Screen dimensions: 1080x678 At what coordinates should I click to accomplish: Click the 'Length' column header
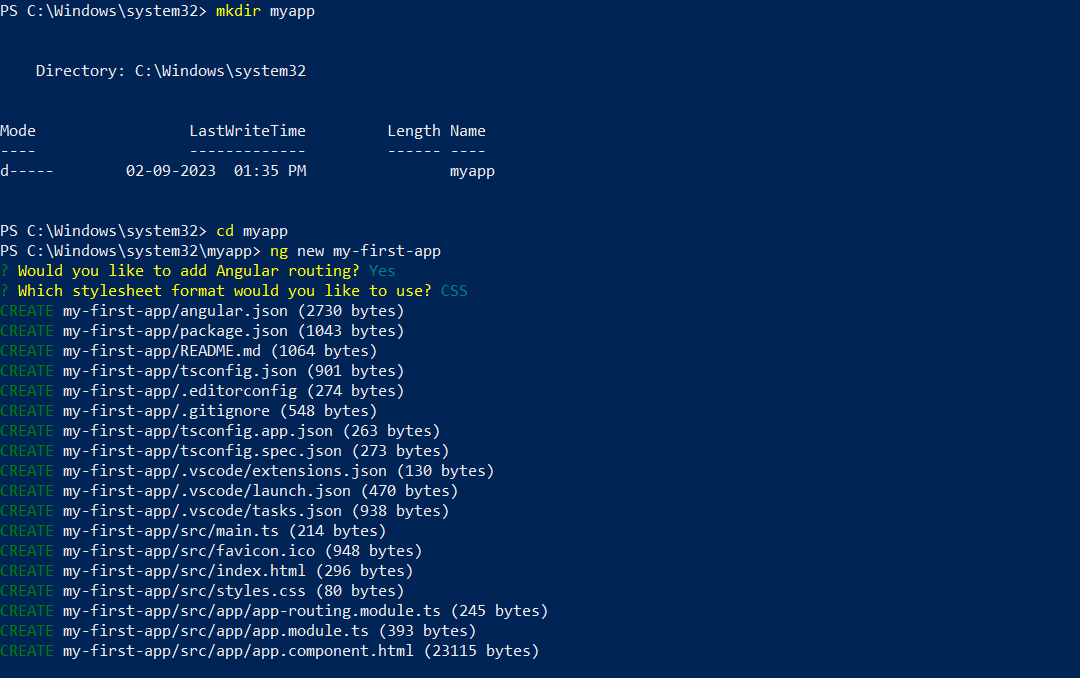(414, 131)
